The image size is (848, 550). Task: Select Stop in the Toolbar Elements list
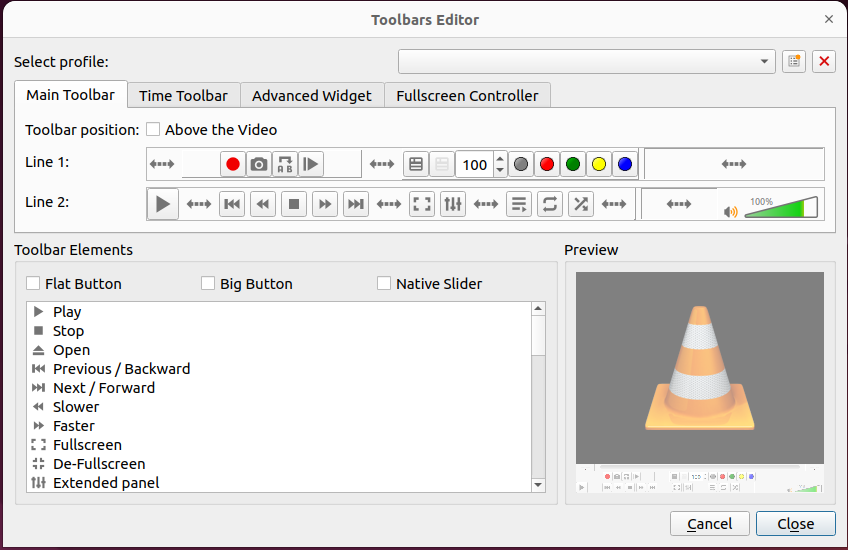[279, 331]
